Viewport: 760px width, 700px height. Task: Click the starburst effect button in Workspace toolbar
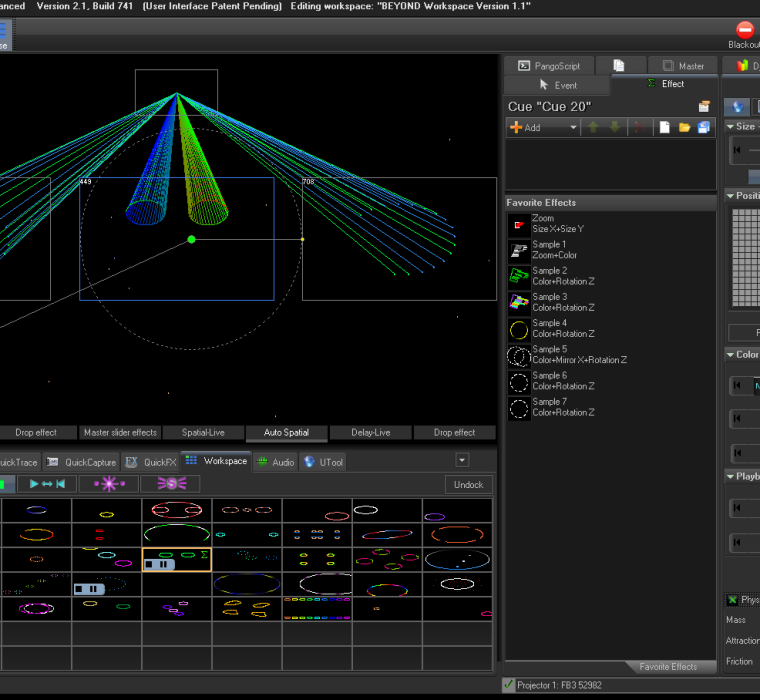[108, 484]
